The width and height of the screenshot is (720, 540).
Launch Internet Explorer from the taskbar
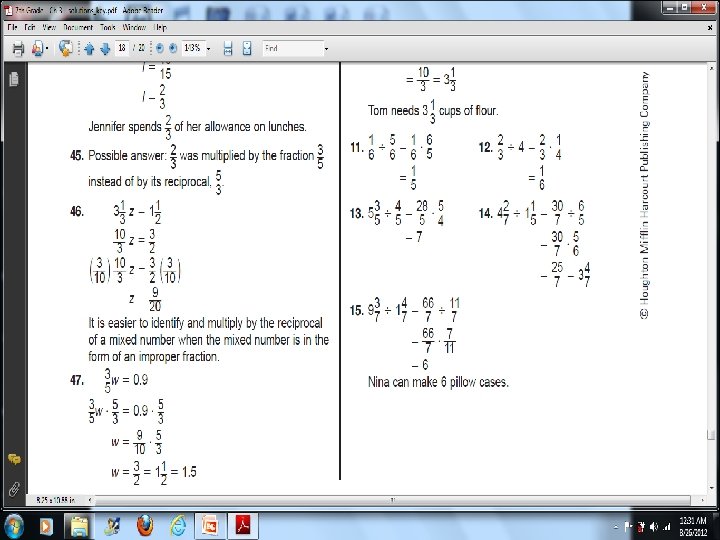178,526
